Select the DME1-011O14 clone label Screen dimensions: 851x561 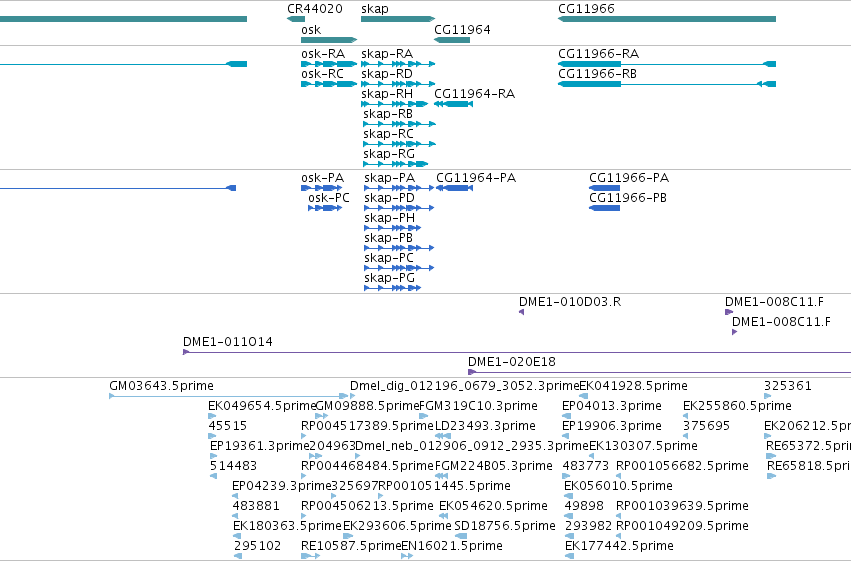228,342
